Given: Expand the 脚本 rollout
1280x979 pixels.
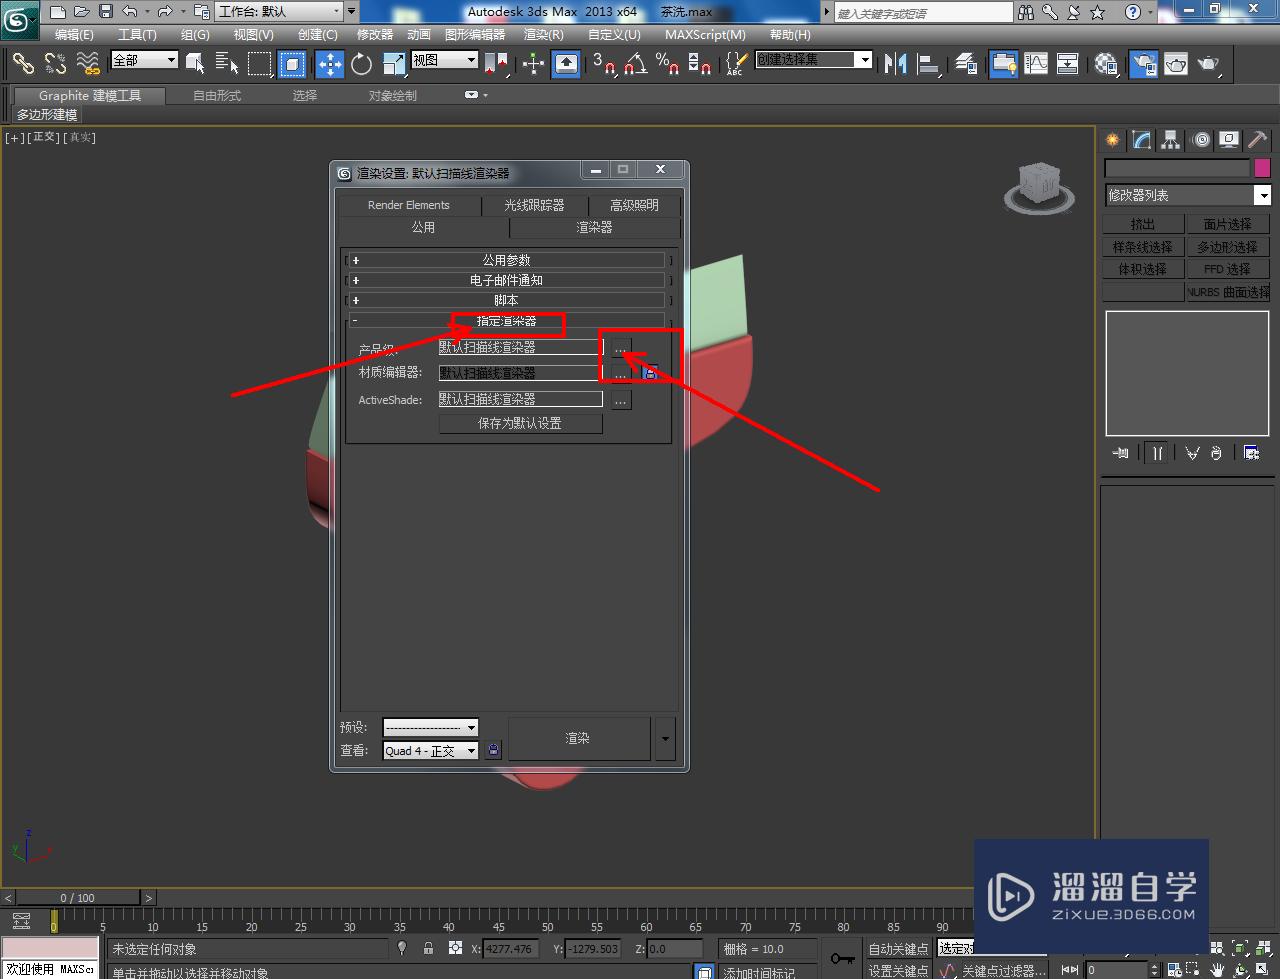Looking at the screenshot, I should click(506, 300).
